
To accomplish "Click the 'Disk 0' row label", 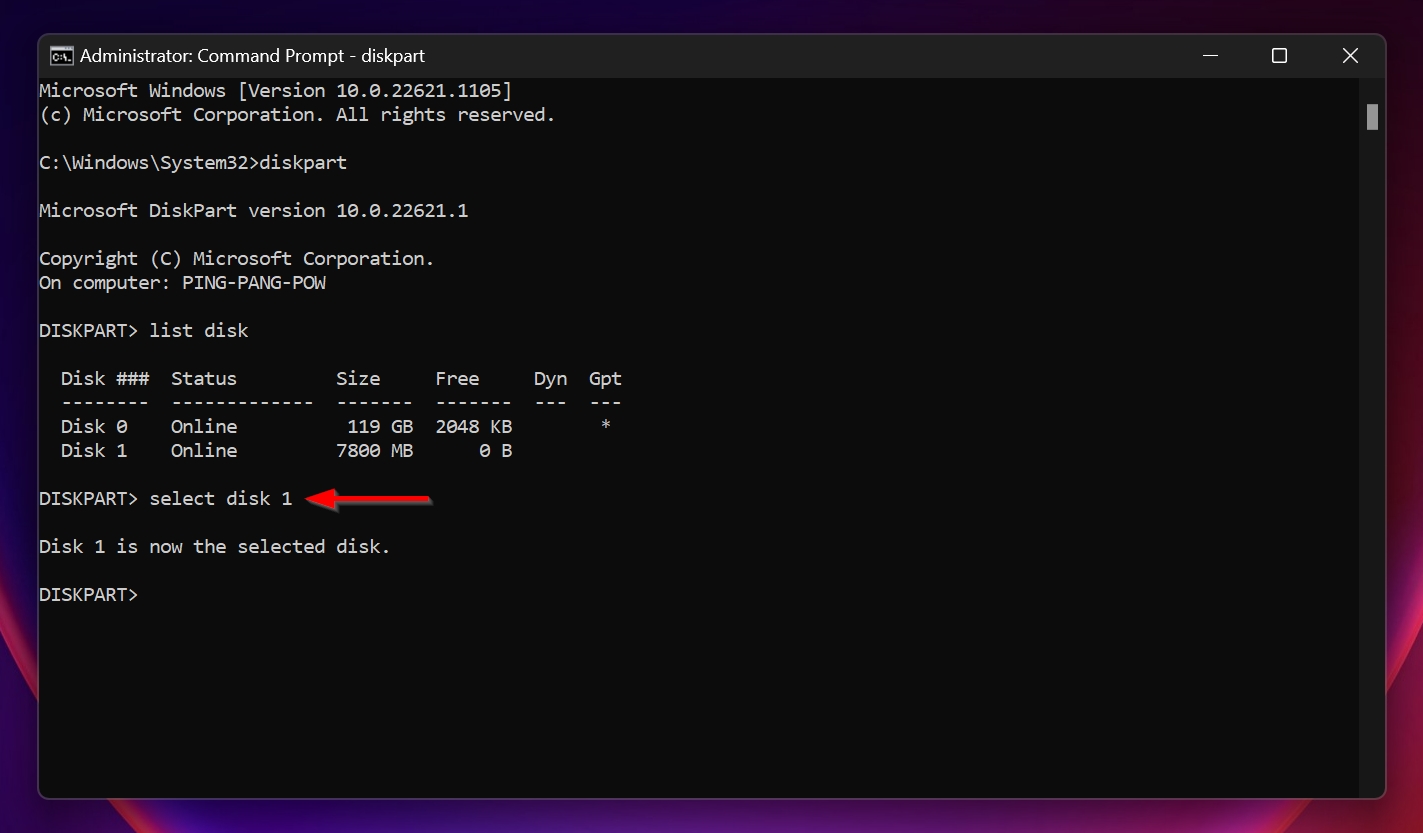I will point(94,427).
